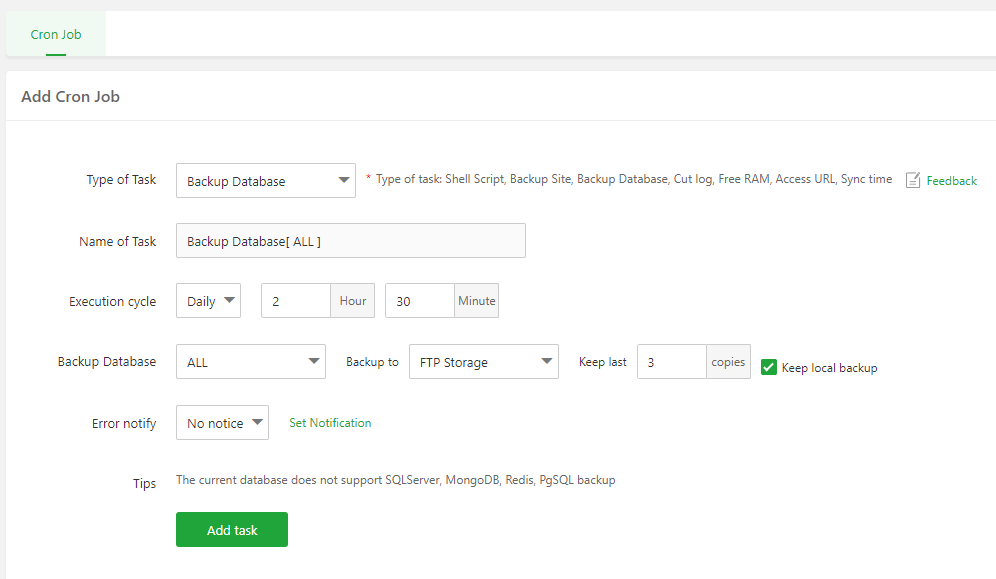This screenshot has width=996, height=579.
Task: Click the Type of task hint text
Action: point(634,179)
